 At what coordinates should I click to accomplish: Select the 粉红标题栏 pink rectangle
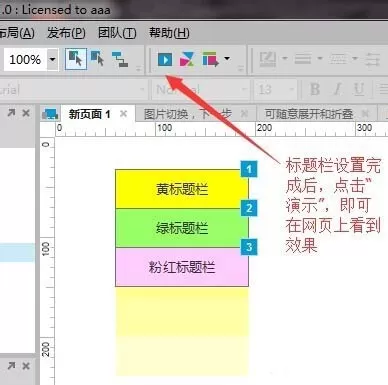tap(182, 267)
